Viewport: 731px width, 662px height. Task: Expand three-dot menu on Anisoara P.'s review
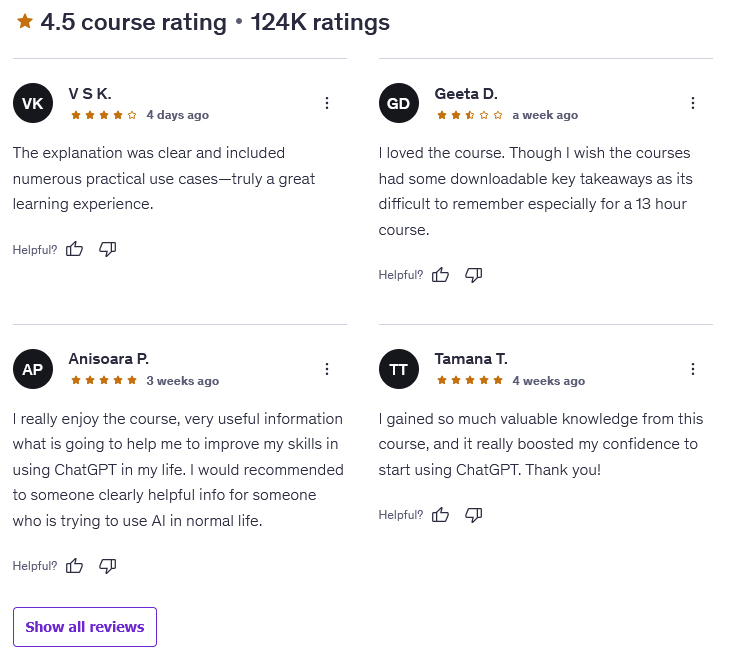point(327,369)
